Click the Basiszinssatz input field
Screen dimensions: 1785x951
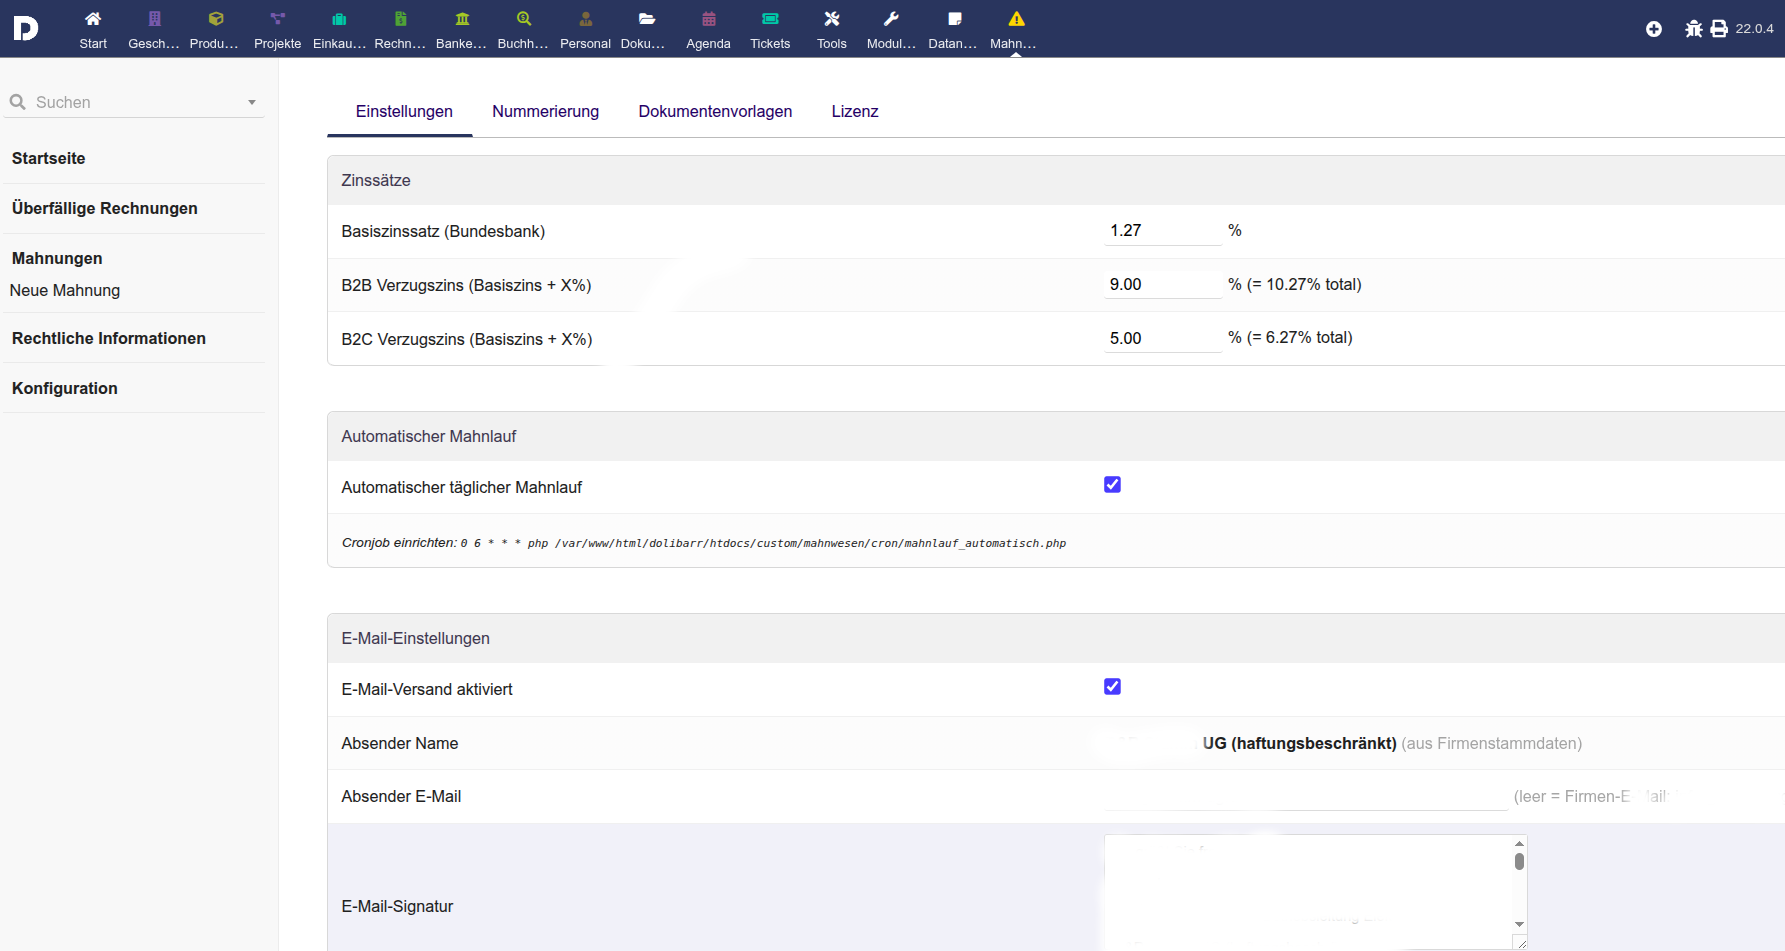tap(1162, 231)
